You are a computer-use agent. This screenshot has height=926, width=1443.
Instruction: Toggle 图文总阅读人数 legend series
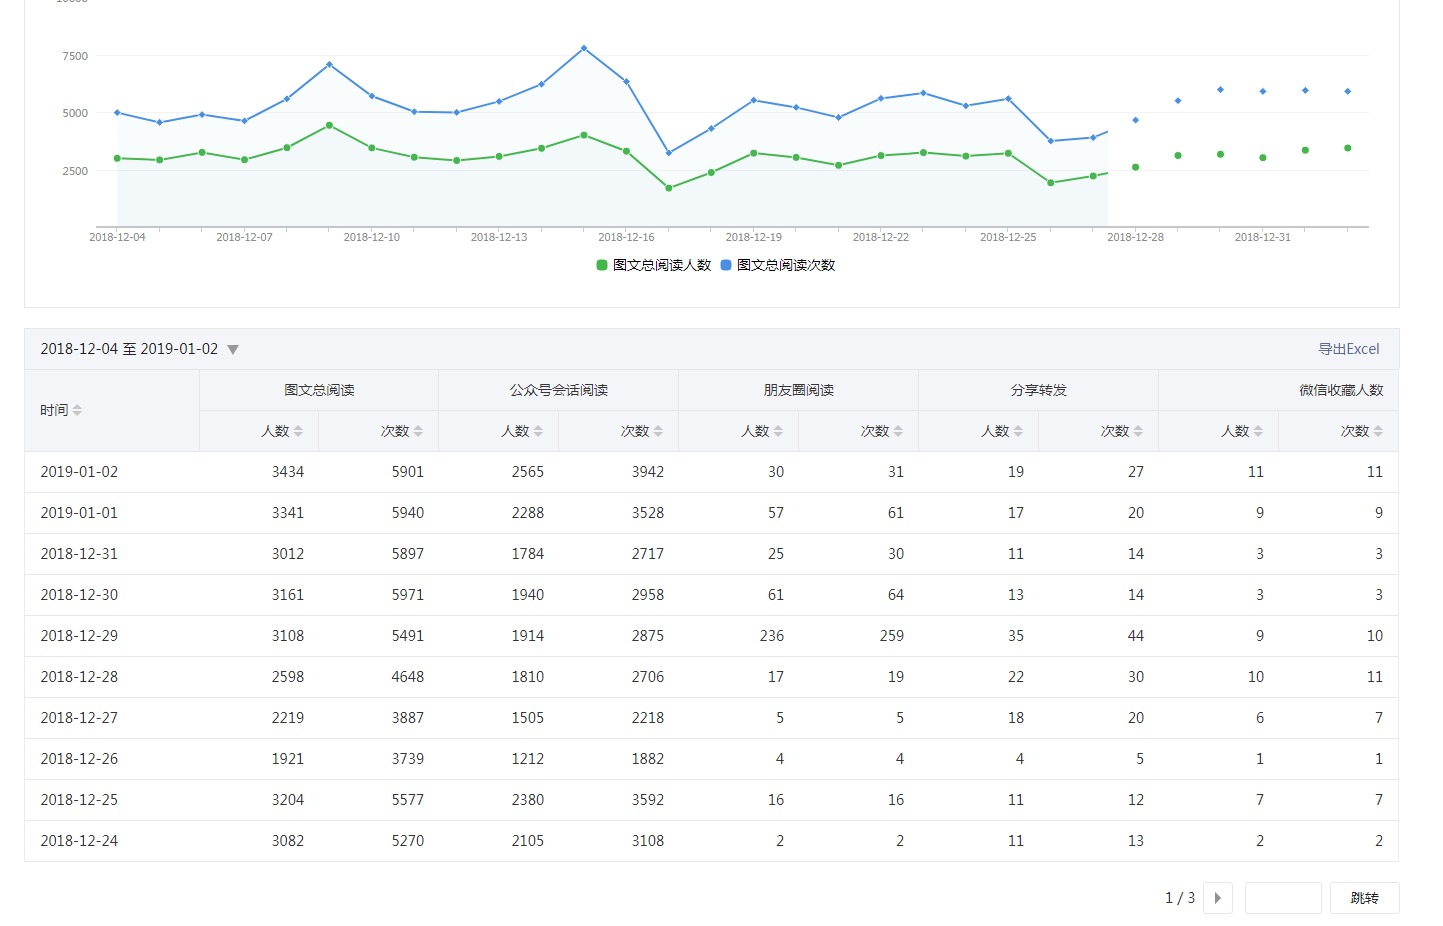(x=654, y=265)
